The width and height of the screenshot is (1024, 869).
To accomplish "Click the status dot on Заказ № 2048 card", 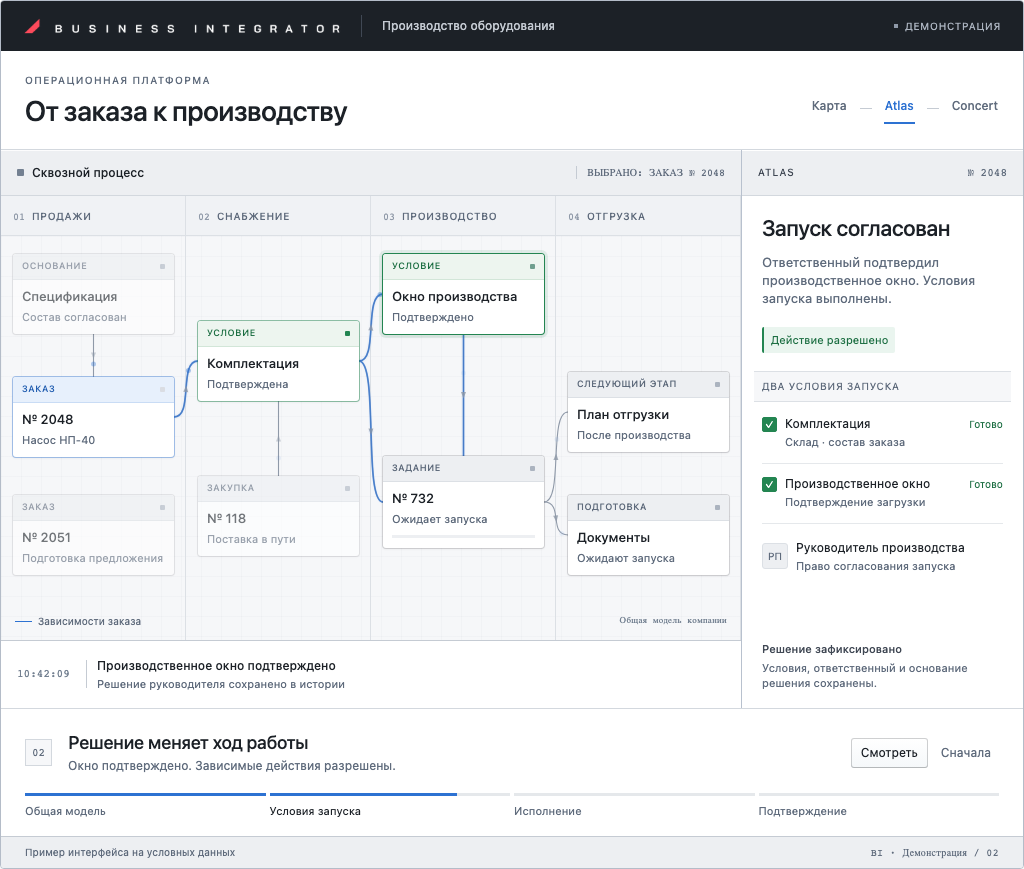I will (163, 390).
